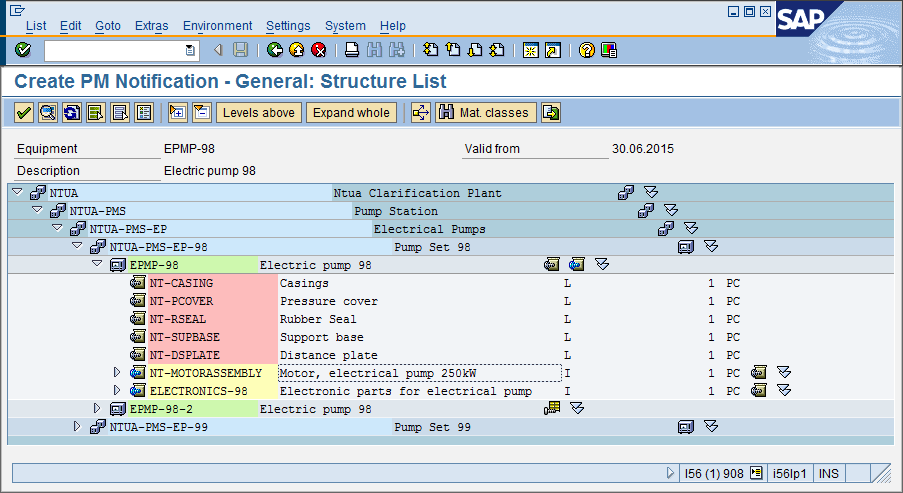Click the Levels above button
Image resolution: width=903 pixels, height=493 pixels.
[x=259, y=112]
